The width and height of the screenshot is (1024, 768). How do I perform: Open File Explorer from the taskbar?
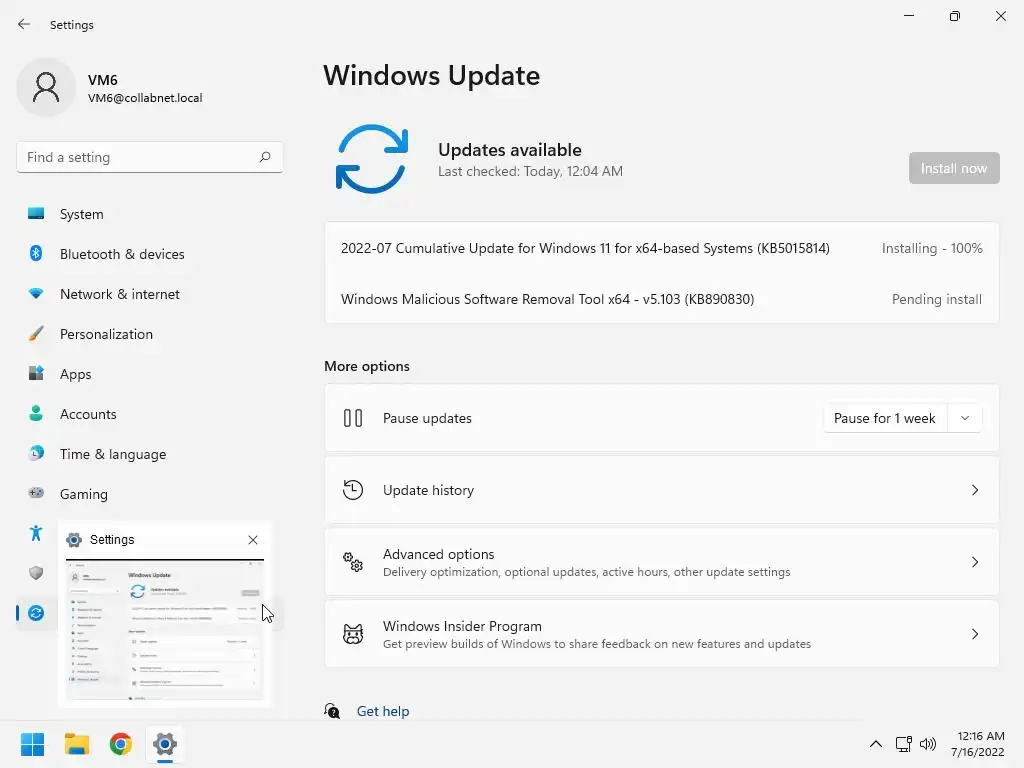(x=76, y=744)
